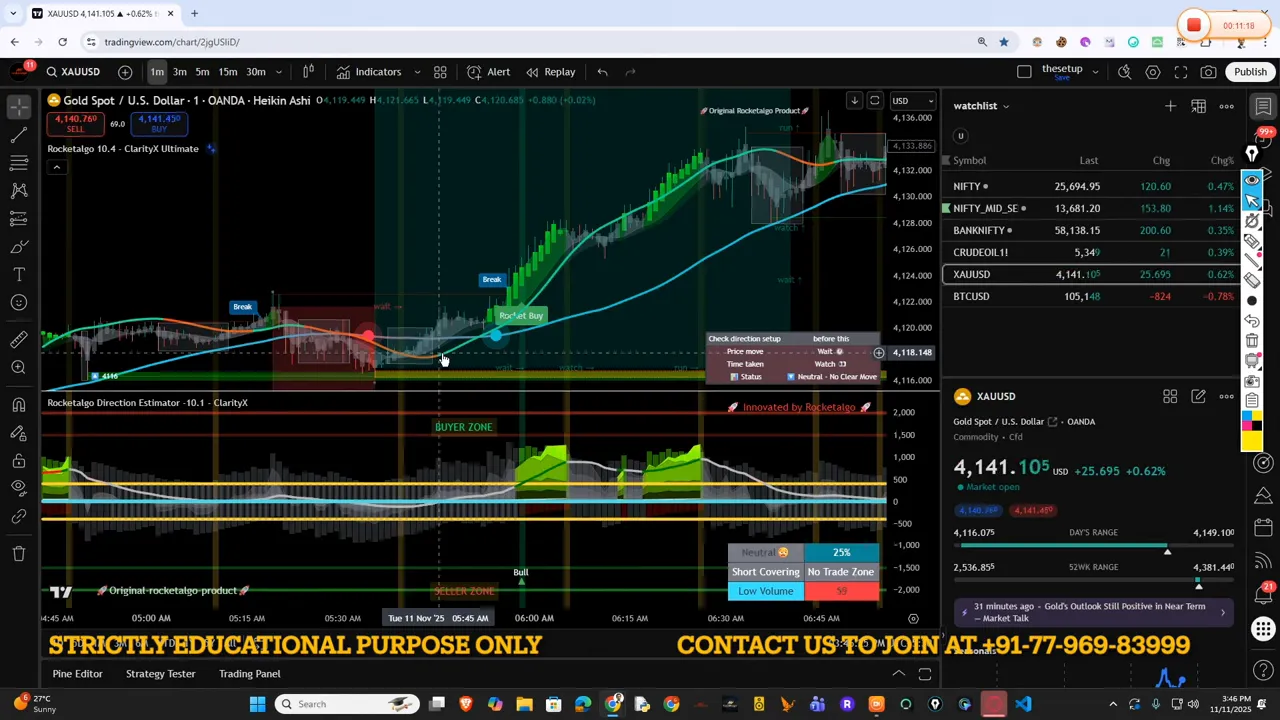
Task: Switch to the Pine Editor tab
Action: [x=77, y=674]
